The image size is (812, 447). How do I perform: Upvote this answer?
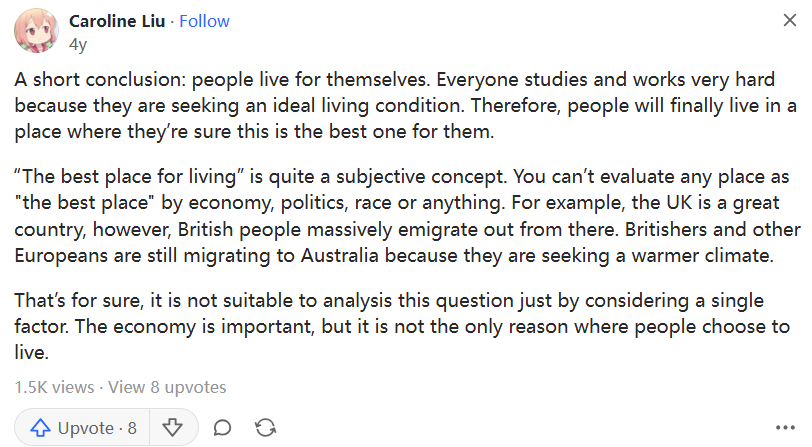(x=83, y=428)
